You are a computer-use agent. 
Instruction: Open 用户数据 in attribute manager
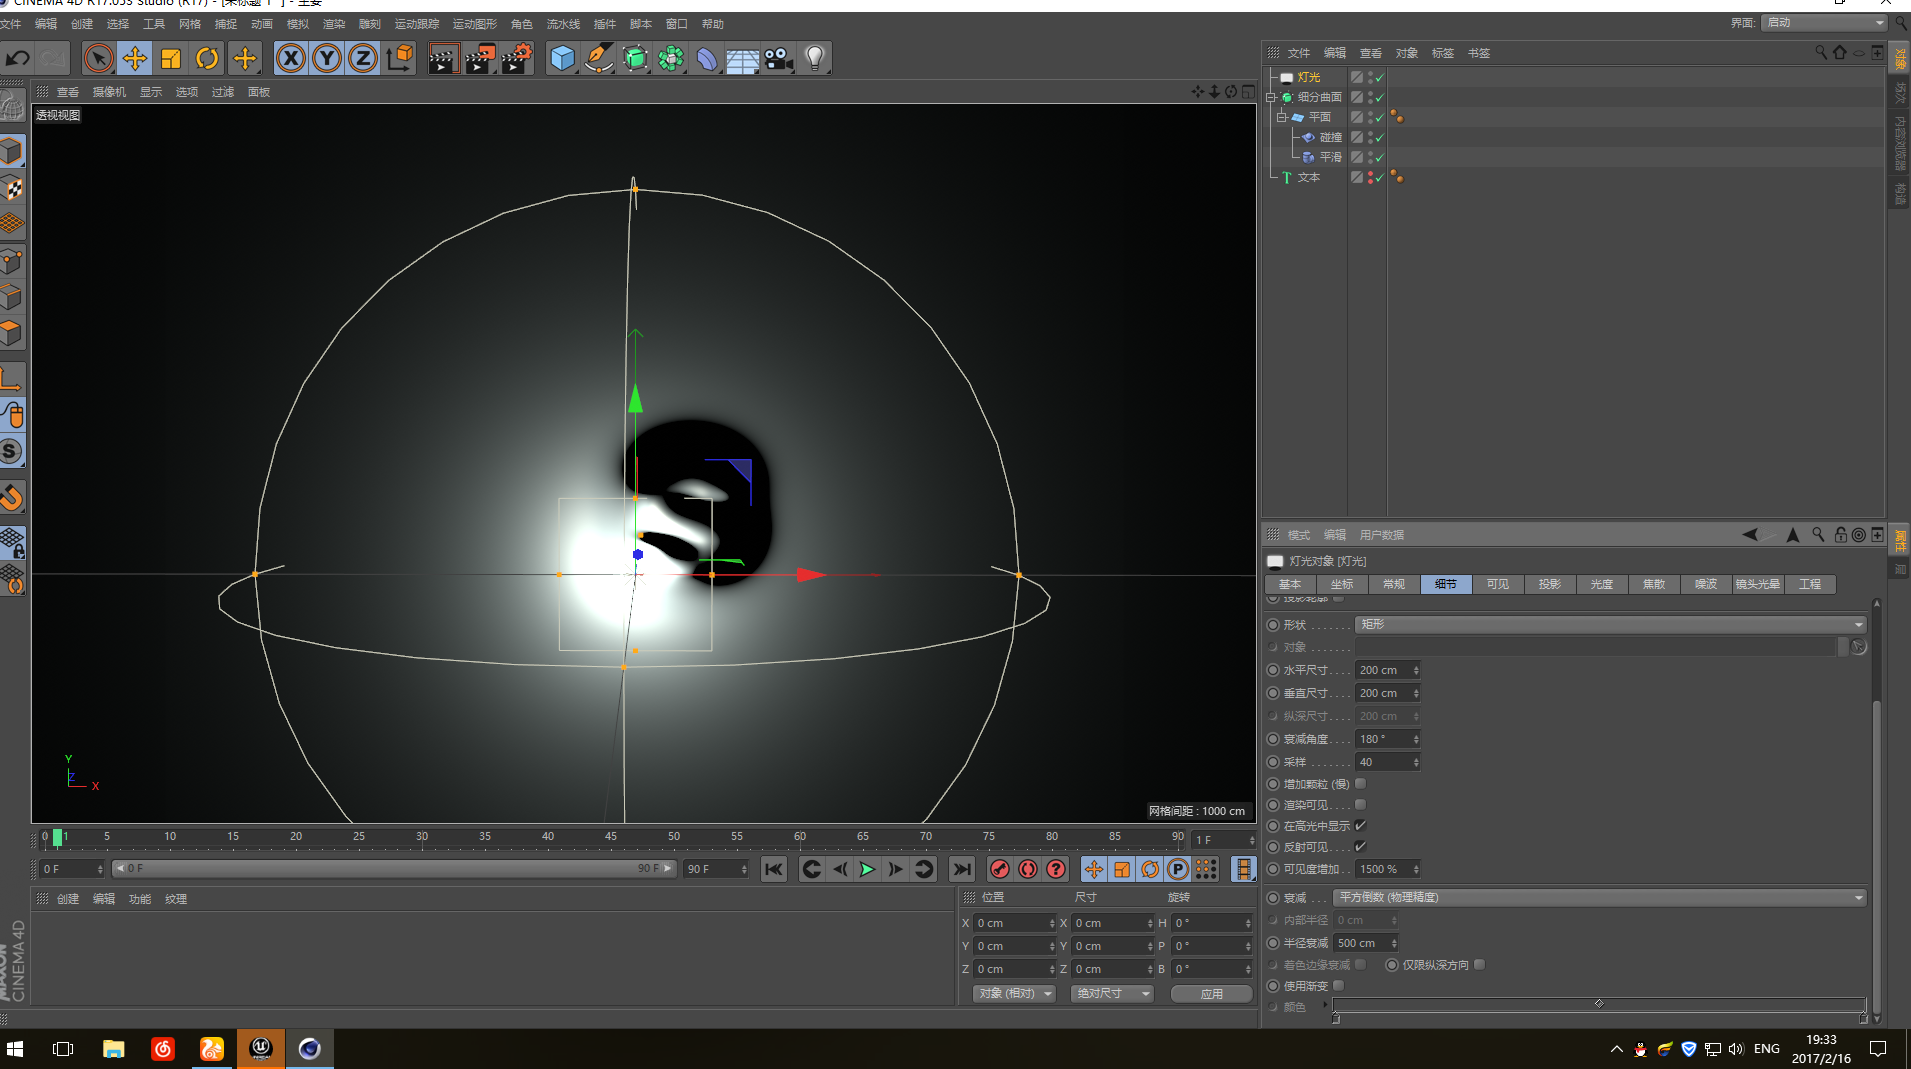pyautogui.click(x=1381, y=535)
